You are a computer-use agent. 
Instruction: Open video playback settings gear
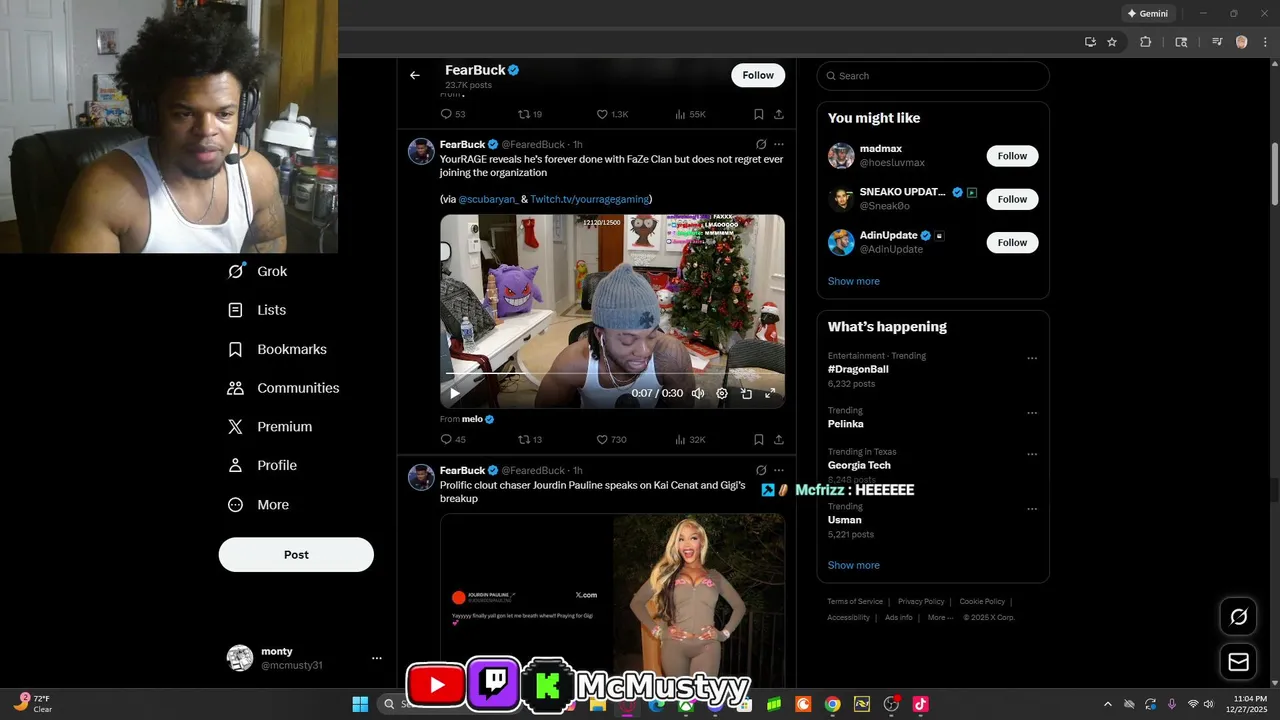[x=722, y=393]
